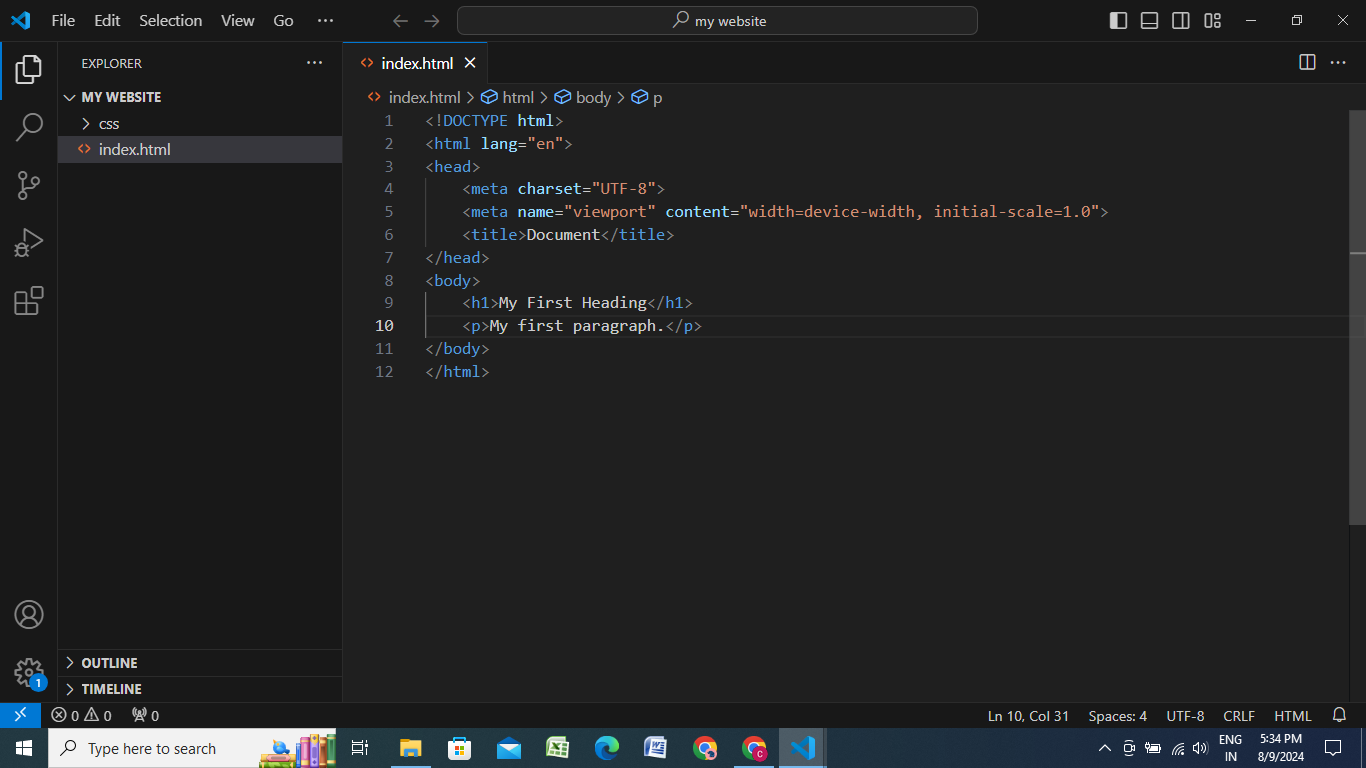Open Task View in the taskbar
This screenshot has height=768, width=1366.
[360, 748]
